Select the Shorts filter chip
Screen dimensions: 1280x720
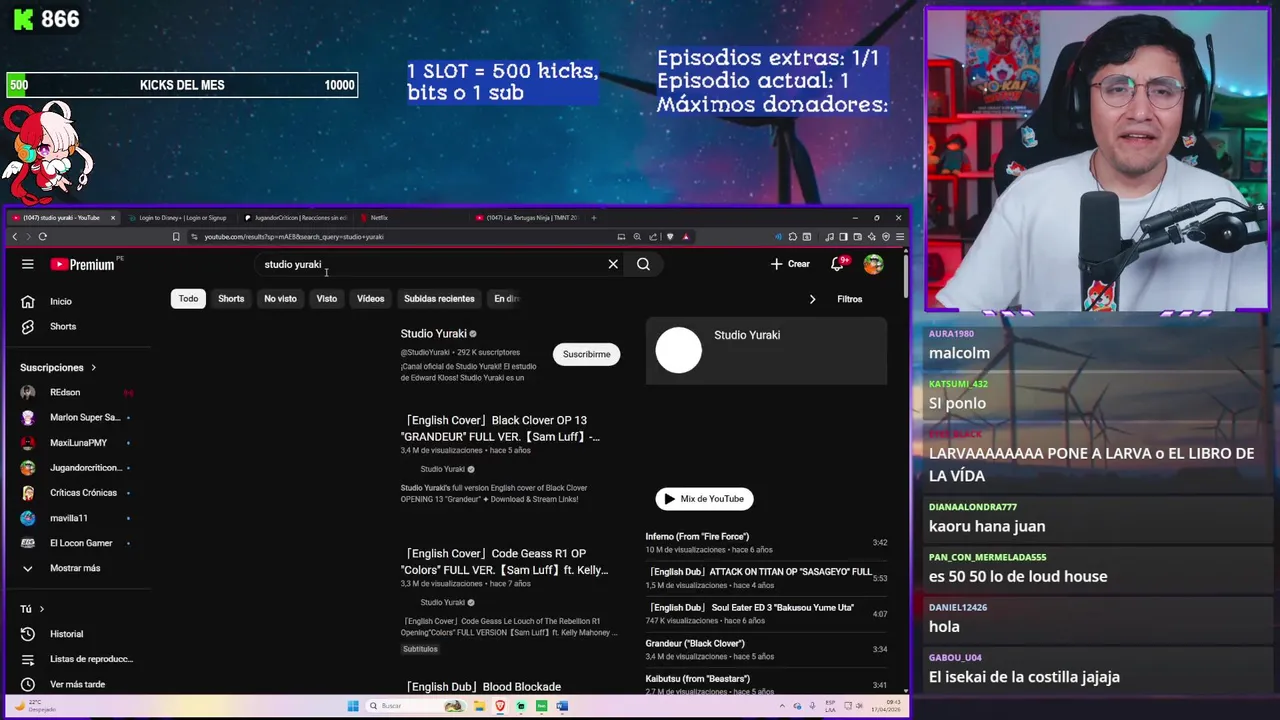pyautogui.click(x=231, y=298)
